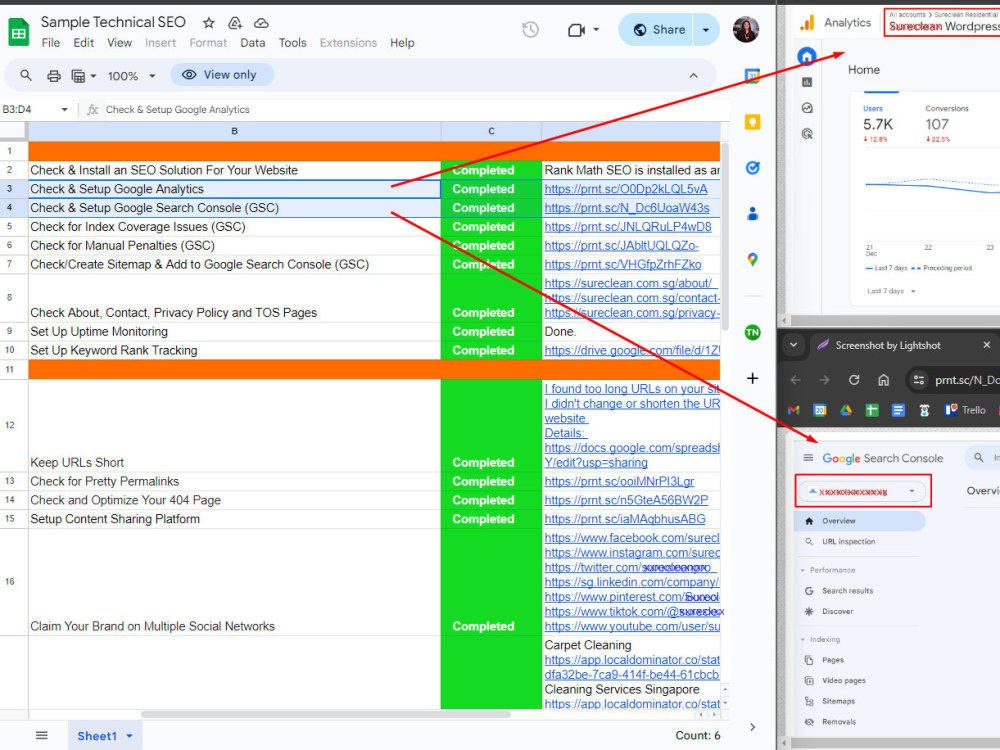Click the sheet vertical scrollbar
Viewport: 1000px width, 750px height.
coord(724,236)
